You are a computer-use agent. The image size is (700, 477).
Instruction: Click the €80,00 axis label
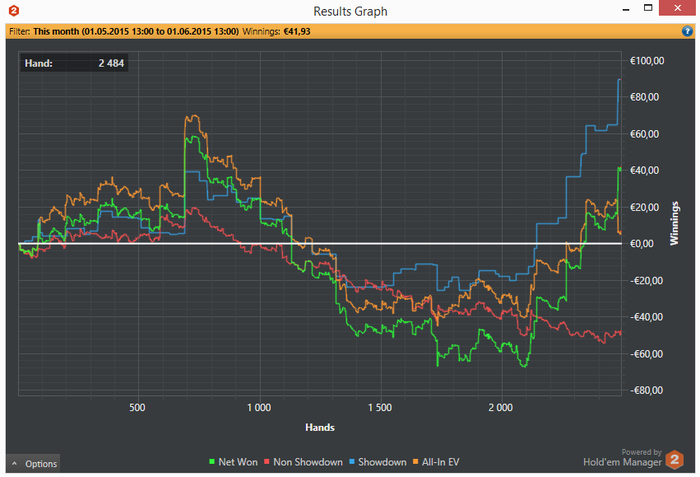pos(644,97)
